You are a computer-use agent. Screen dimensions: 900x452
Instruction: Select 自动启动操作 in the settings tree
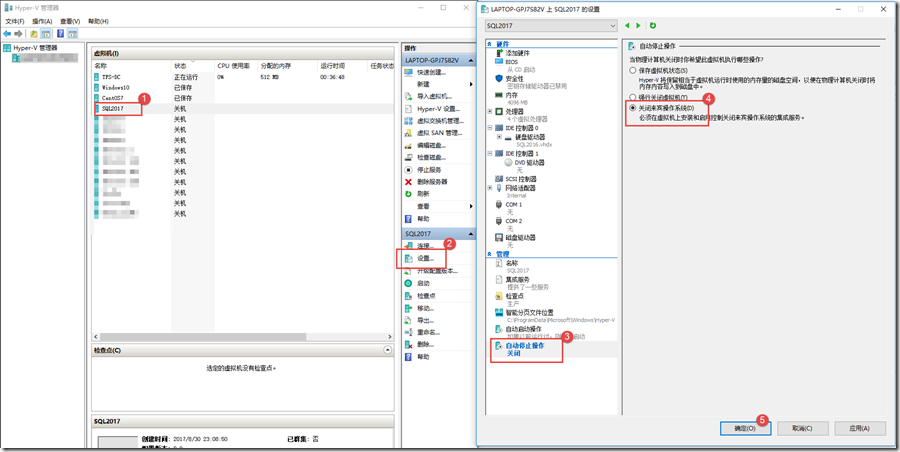[523, 329]
